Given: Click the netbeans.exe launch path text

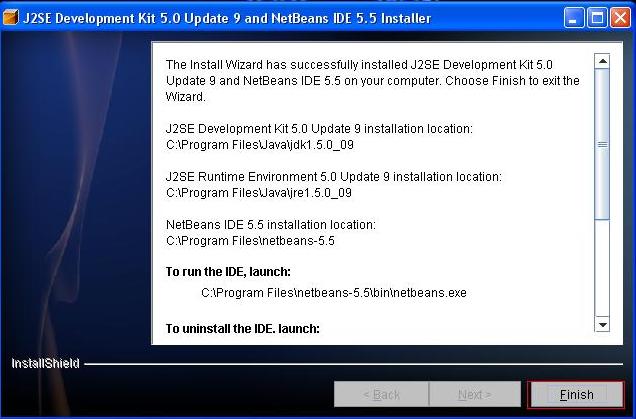Looking at the screenshot, I should (334, 293).
